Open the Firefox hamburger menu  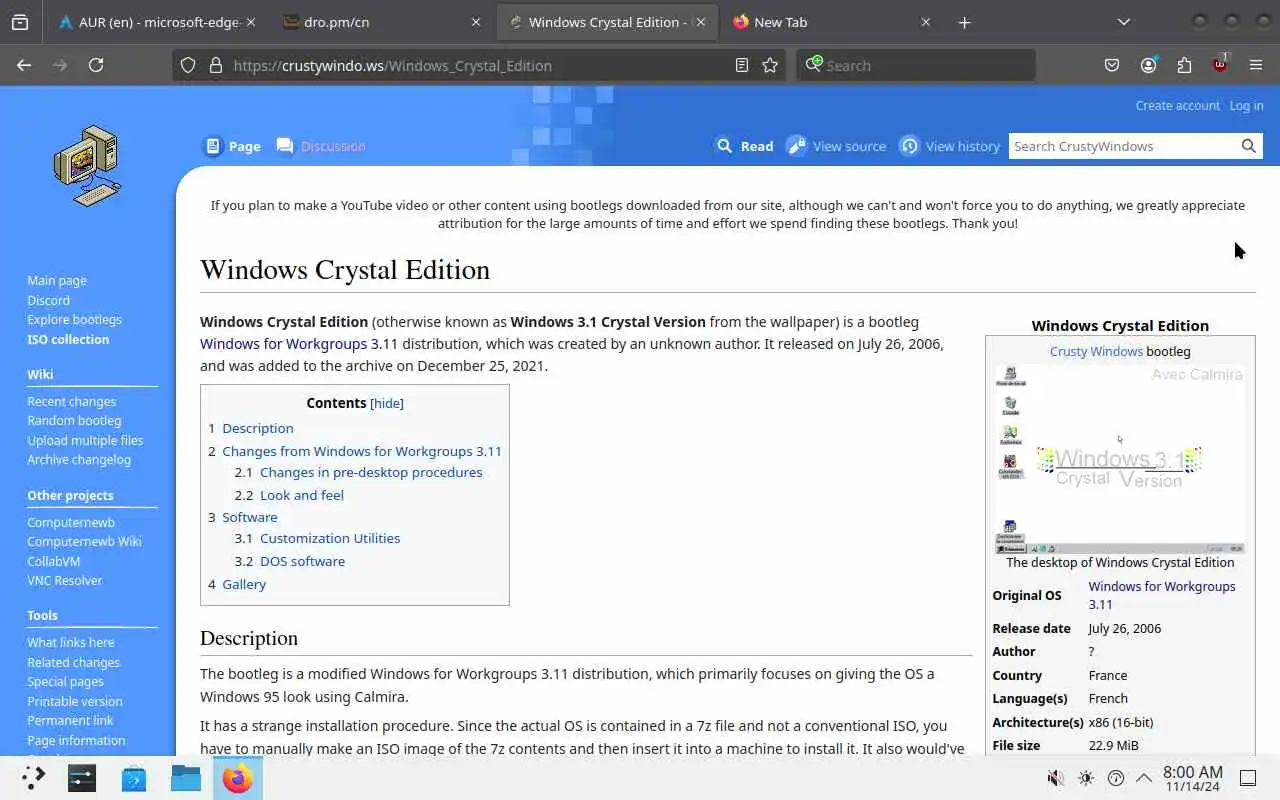click(1256, 65)
